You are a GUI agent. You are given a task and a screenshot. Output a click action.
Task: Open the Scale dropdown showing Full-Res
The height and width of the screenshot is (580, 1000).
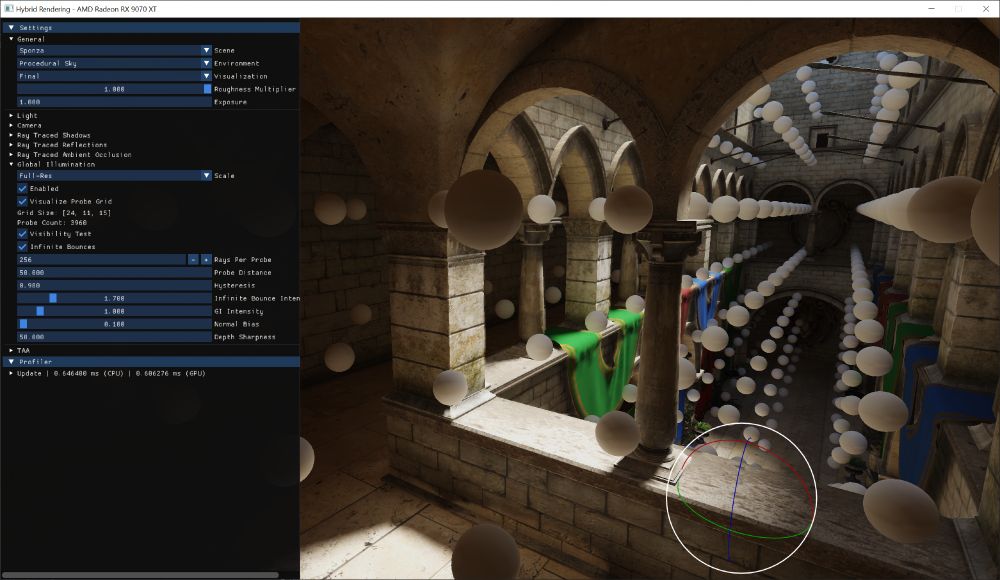114,175
